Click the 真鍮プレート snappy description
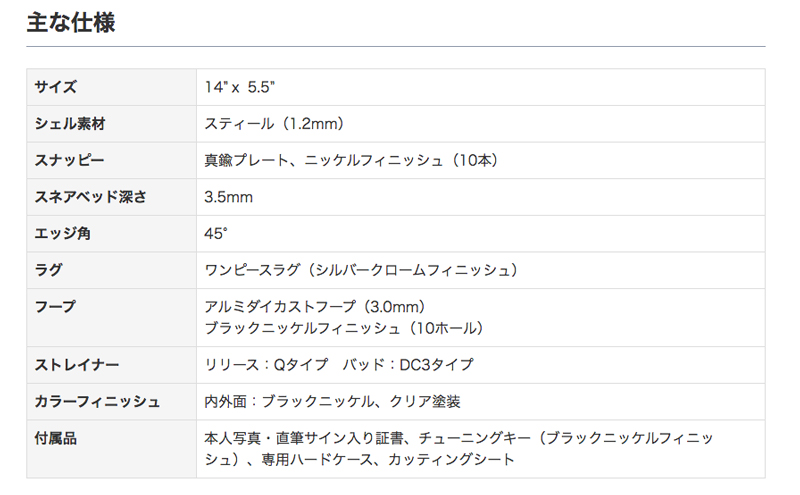Image resolution: width=800 pixels, height=495 pixels. [x=352, y=160]
